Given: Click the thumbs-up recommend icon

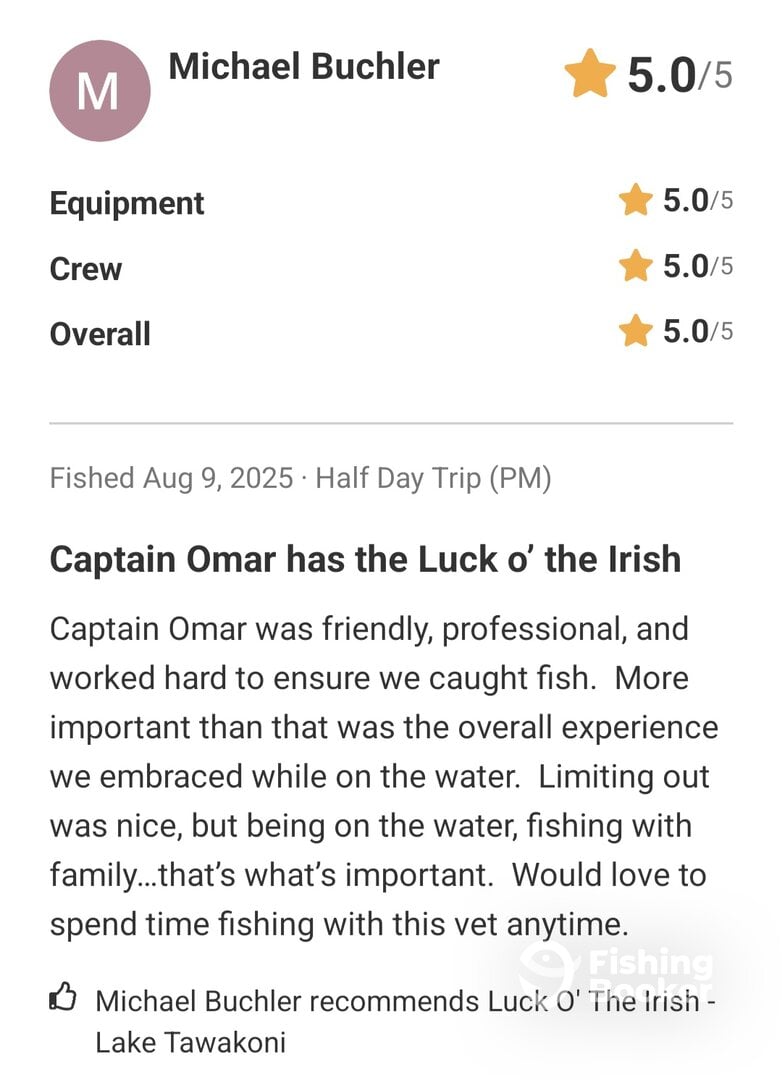Looking at the screenshot, I should (x=63, y=997).
